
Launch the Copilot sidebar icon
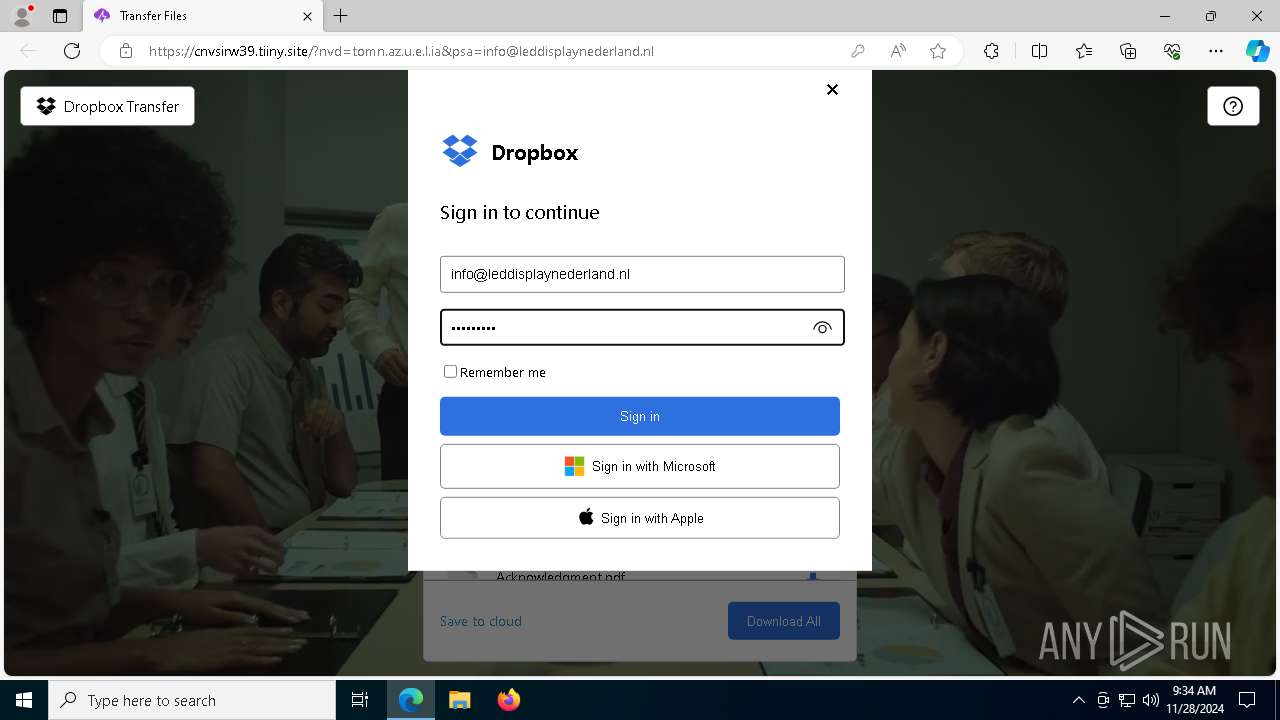[x=1257, y=51]
